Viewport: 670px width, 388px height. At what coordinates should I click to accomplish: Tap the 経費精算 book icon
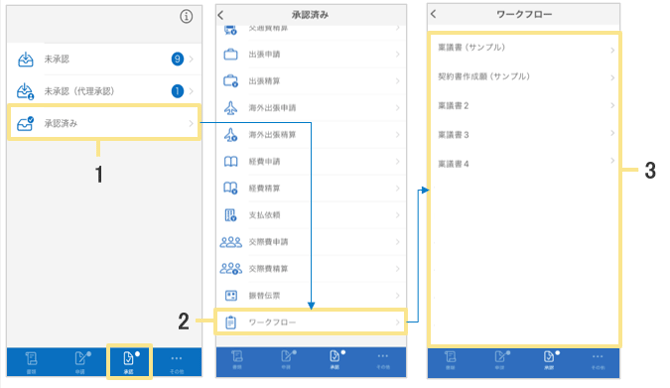231,188
